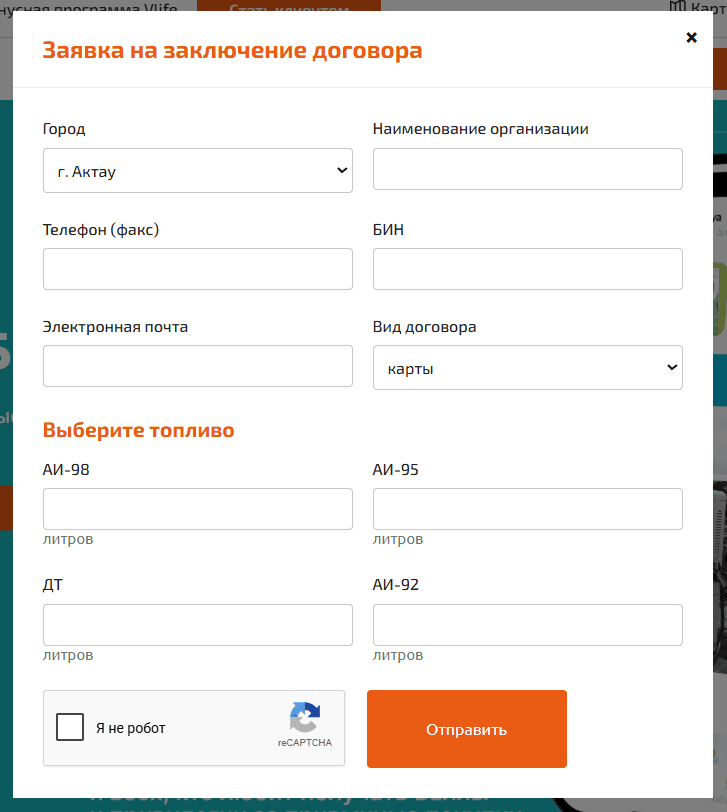Click the chevron arrow of Город select
Screen dimensions: 727x812
[x=342, y=170]
